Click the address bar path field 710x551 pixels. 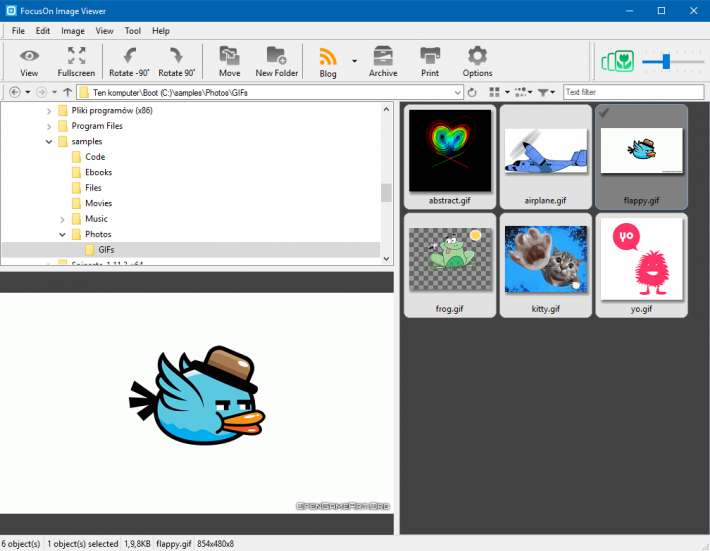coord(270,92)
